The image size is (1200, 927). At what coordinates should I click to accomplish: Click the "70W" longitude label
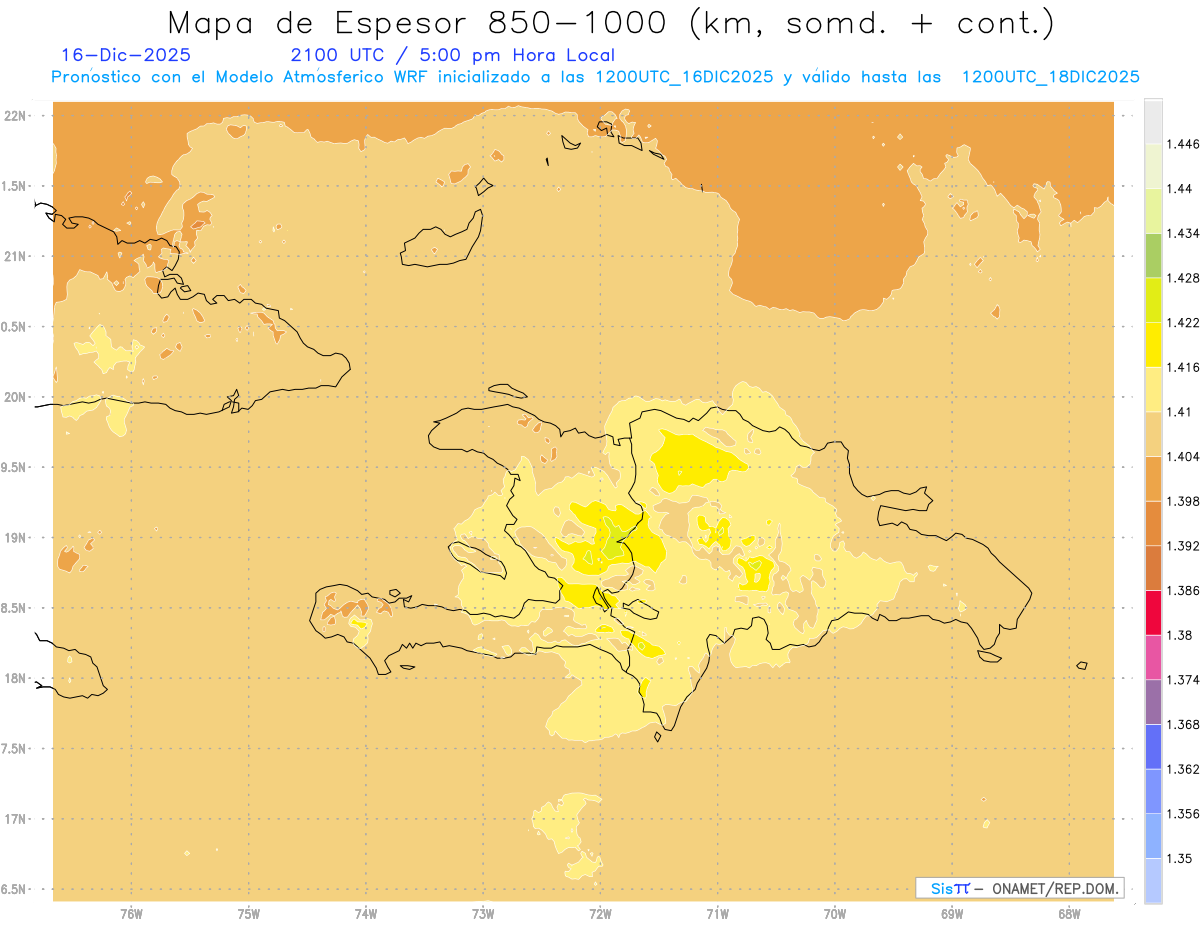click(x=834, y=913)
